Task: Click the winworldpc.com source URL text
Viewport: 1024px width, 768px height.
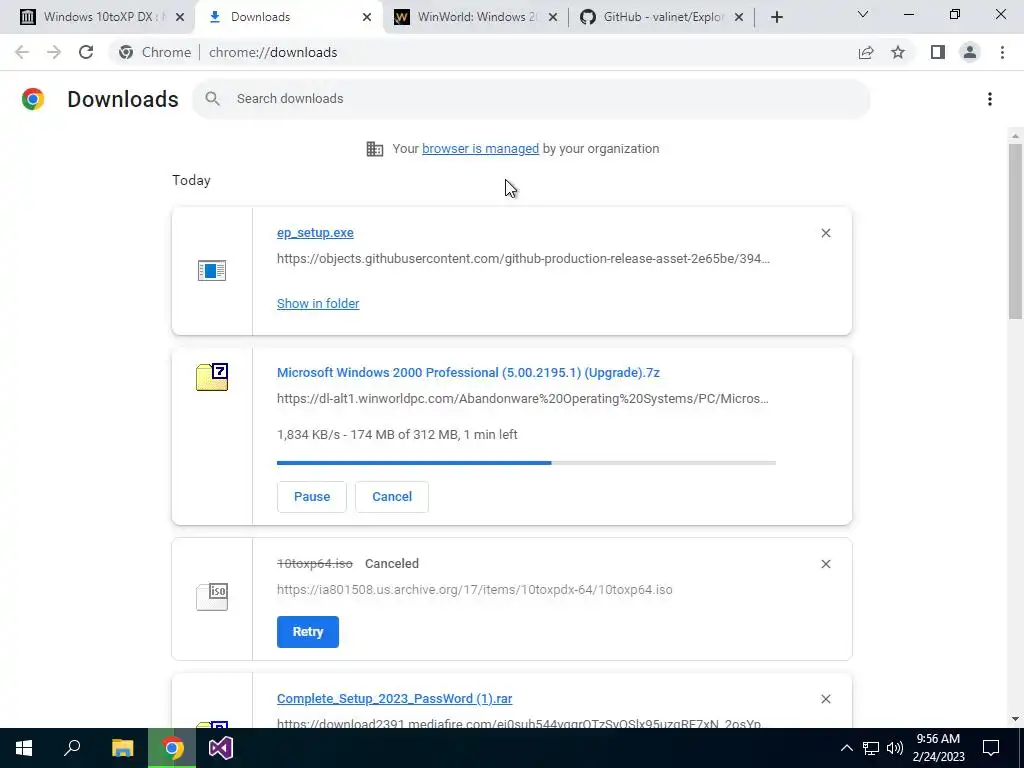Action: coord(522,399)
